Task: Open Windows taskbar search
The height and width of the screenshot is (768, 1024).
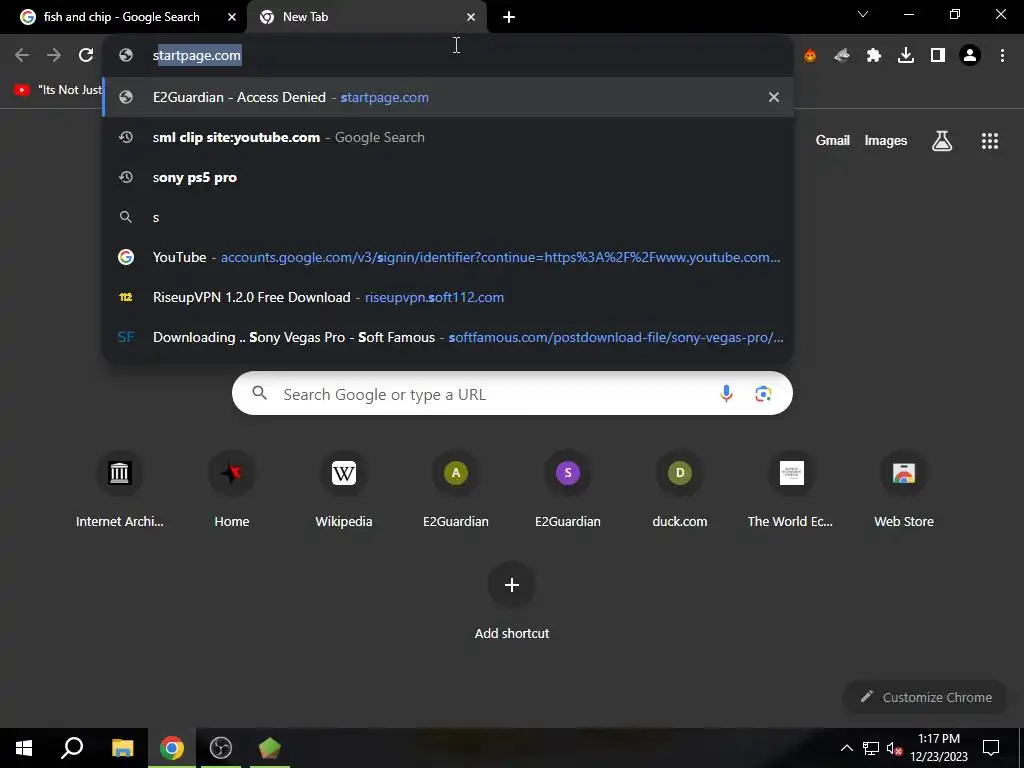Action: click(72, 748)
